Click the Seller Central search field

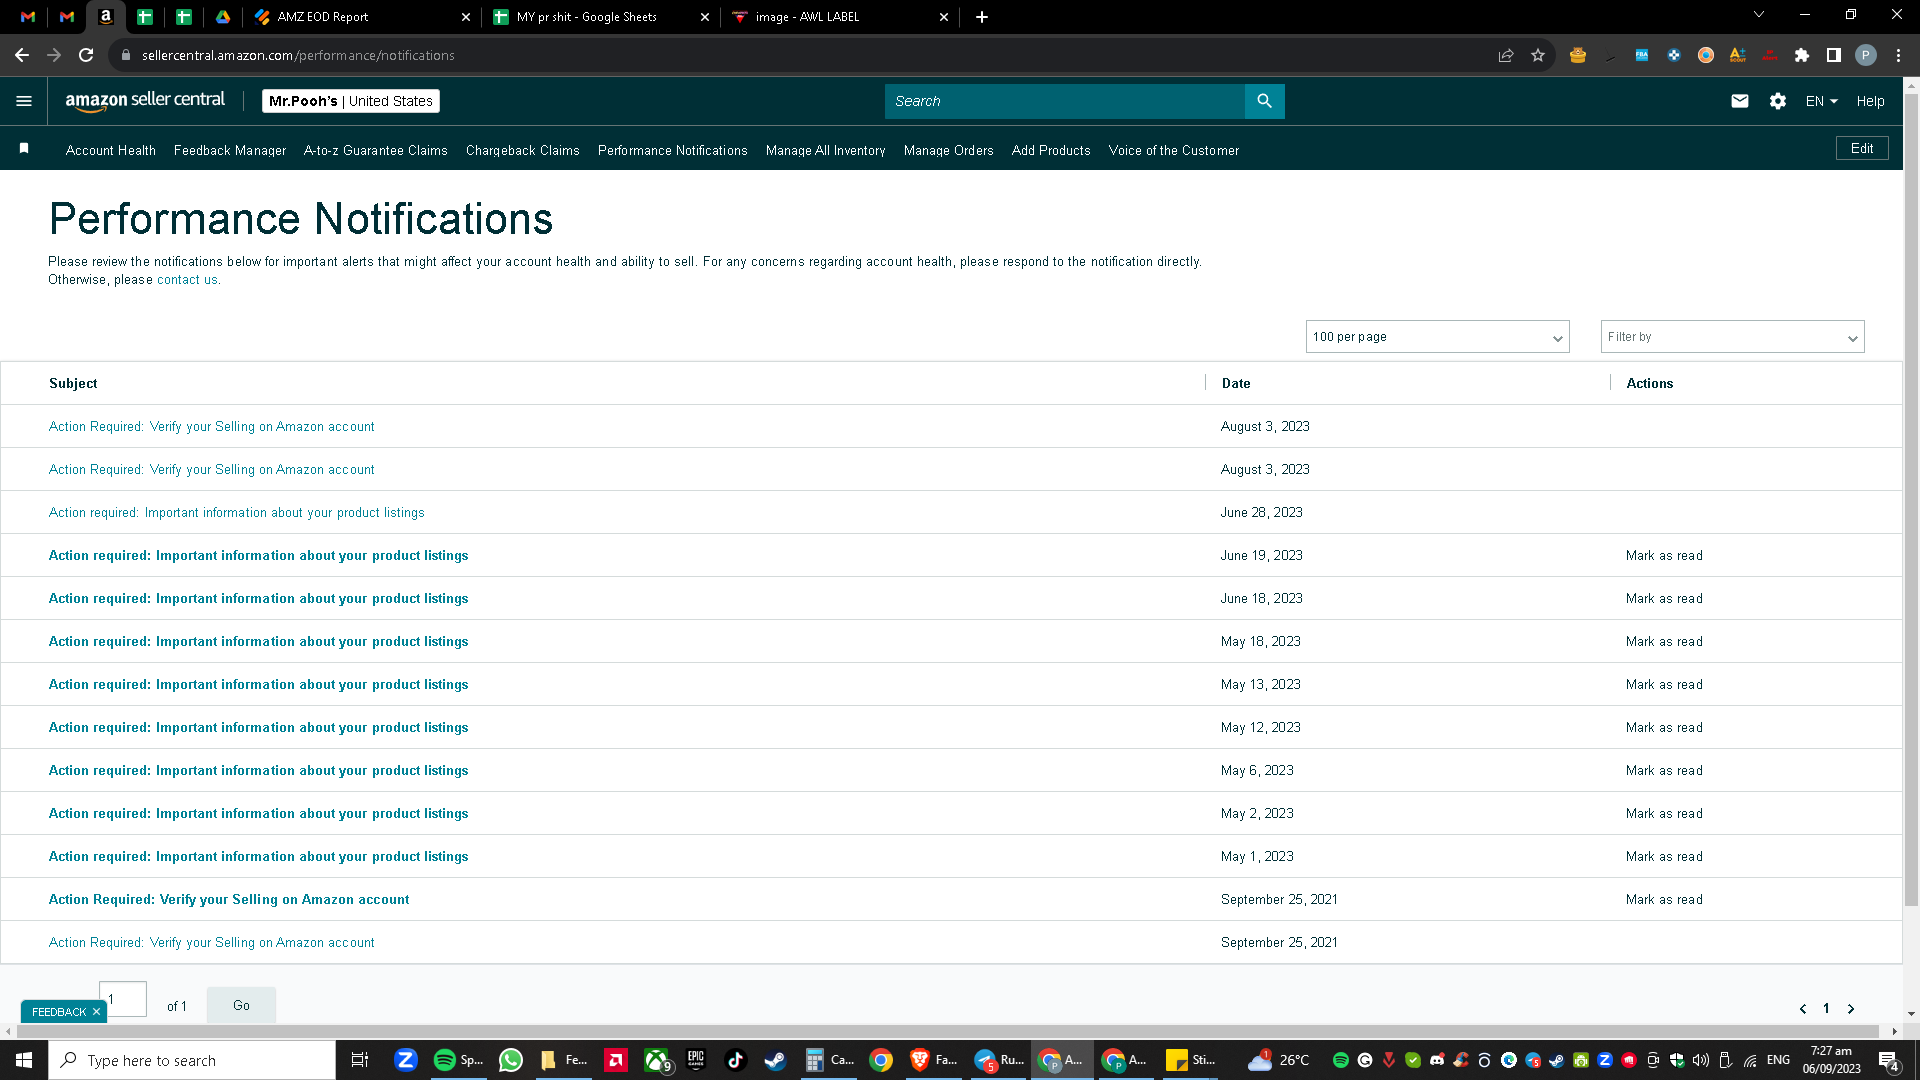point(1065,101)
